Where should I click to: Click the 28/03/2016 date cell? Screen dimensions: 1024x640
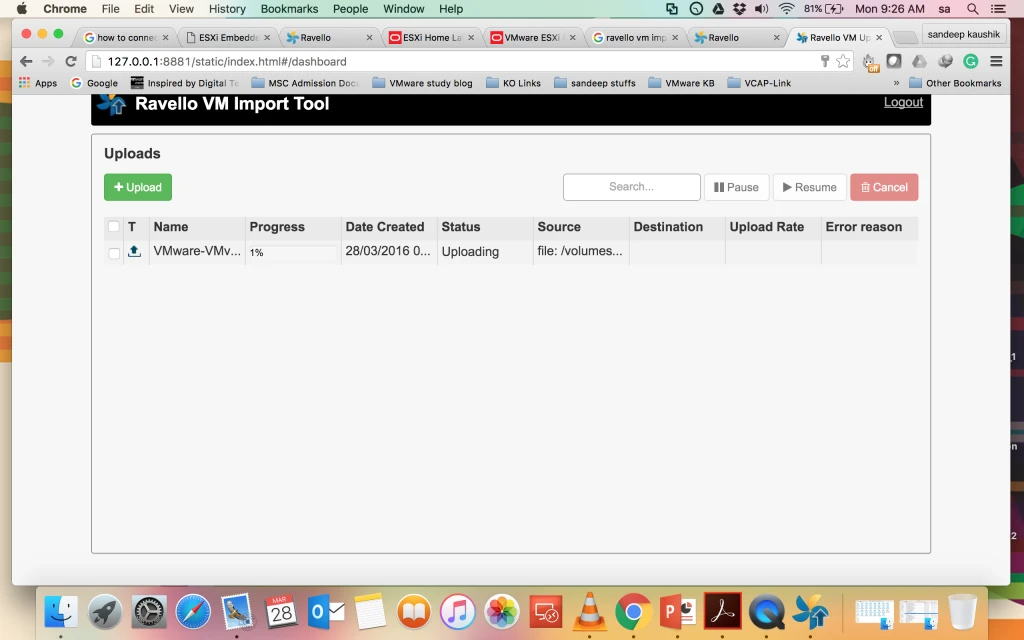pyautogui.click(x=388, y=251)
